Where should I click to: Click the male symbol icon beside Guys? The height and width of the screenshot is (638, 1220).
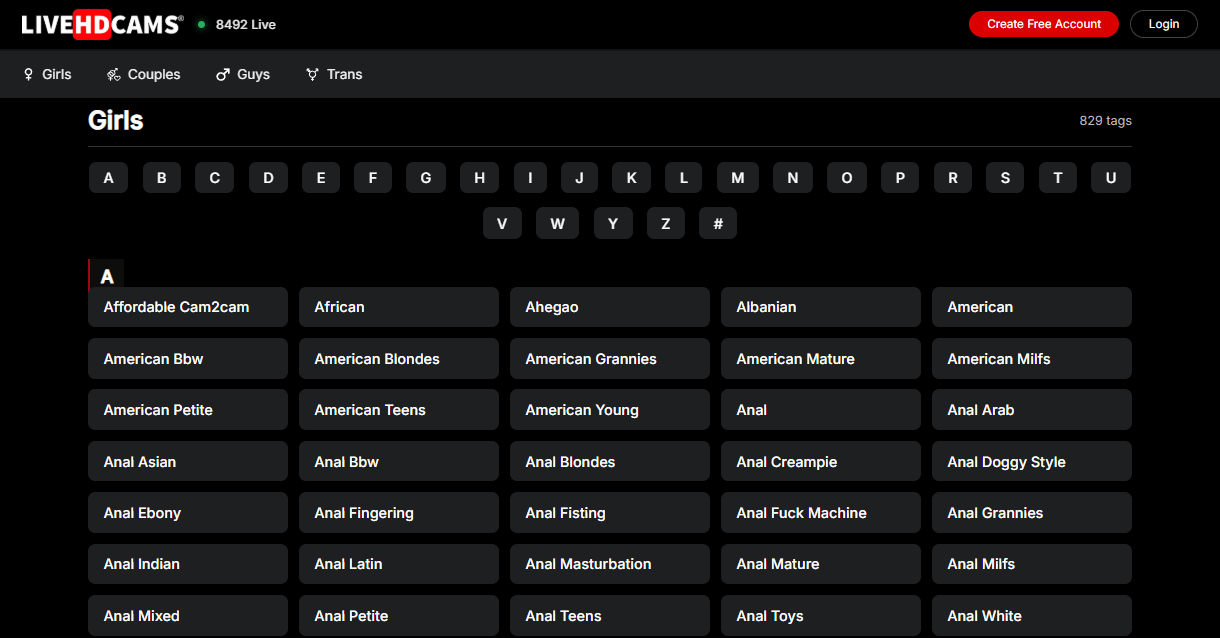click(x=223, y=75)
